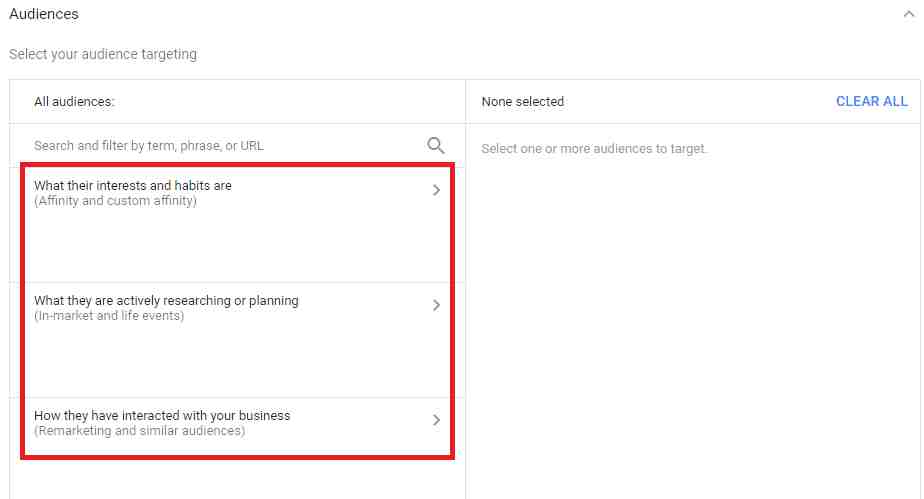Select the "Affinity and custom affinity" subtitle

(115, 201)
